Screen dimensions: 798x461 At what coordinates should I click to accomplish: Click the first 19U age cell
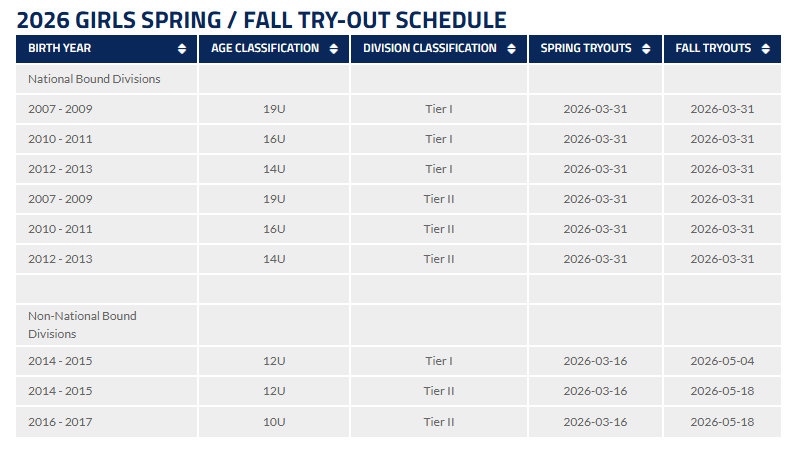click(273, 109)
